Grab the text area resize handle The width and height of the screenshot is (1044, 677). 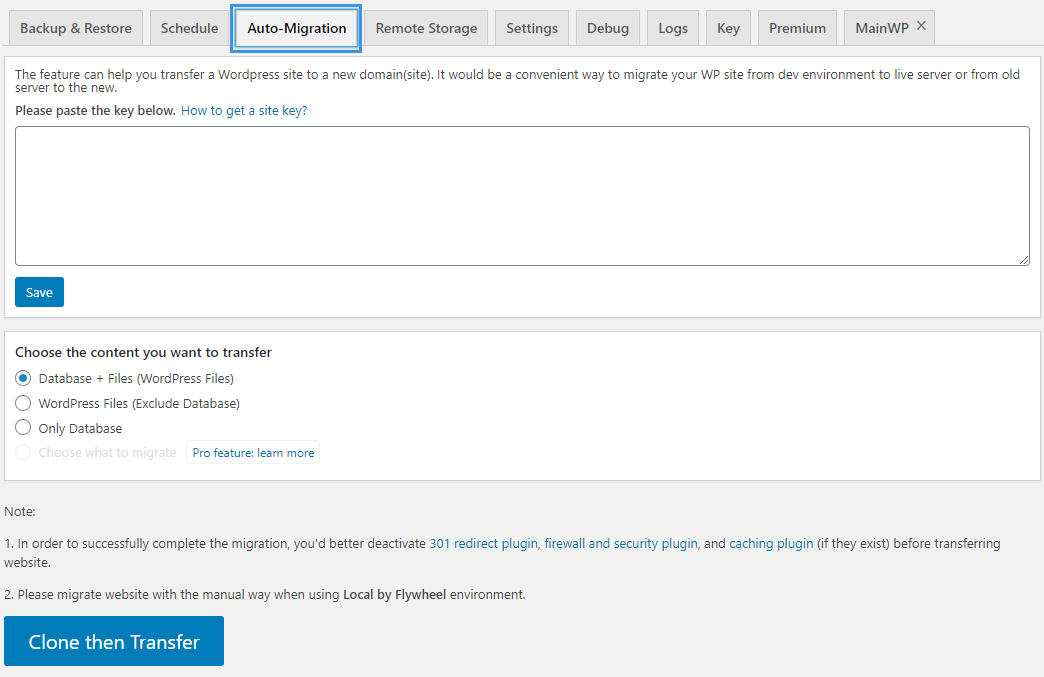1024,260
